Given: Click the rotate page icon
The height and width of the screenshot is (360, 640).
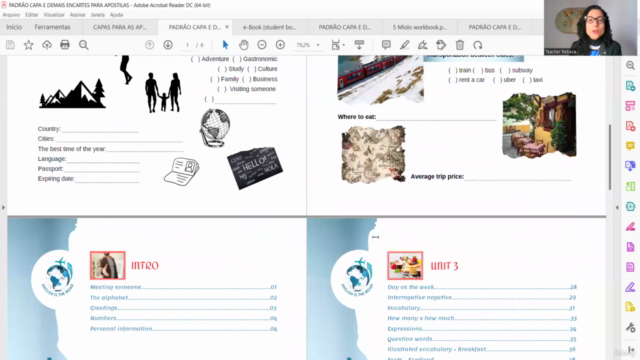Looking at the screenshot, I should [x=478, y=45].
